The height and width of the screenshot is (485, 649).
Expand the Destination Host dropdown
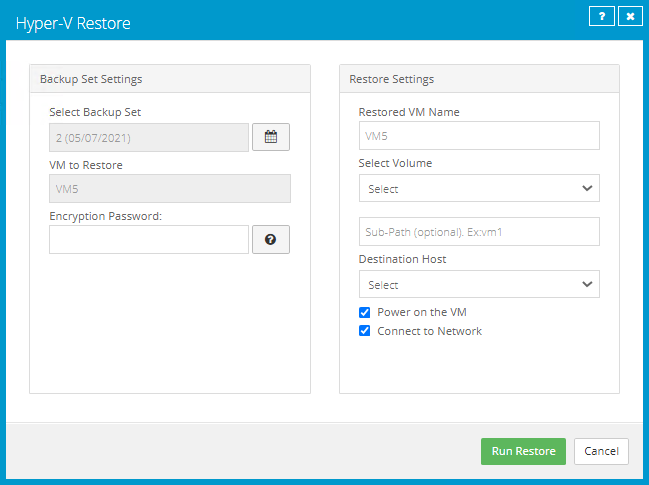point(478,284)
